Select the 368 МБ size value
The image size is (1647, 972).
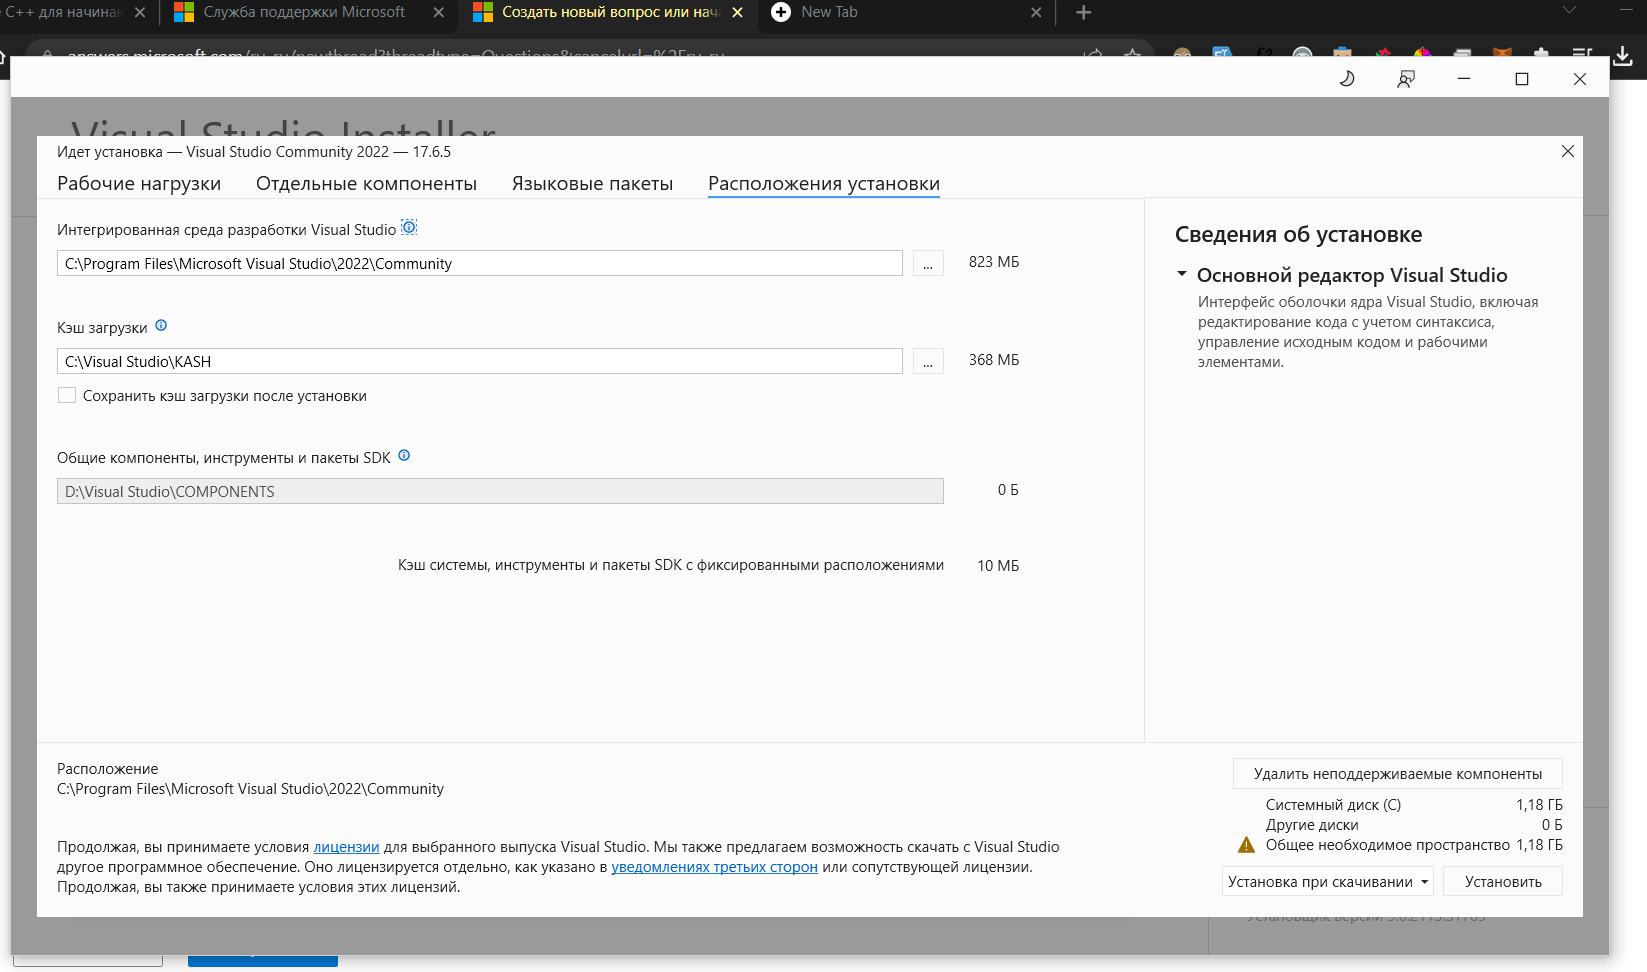[994, 360]
